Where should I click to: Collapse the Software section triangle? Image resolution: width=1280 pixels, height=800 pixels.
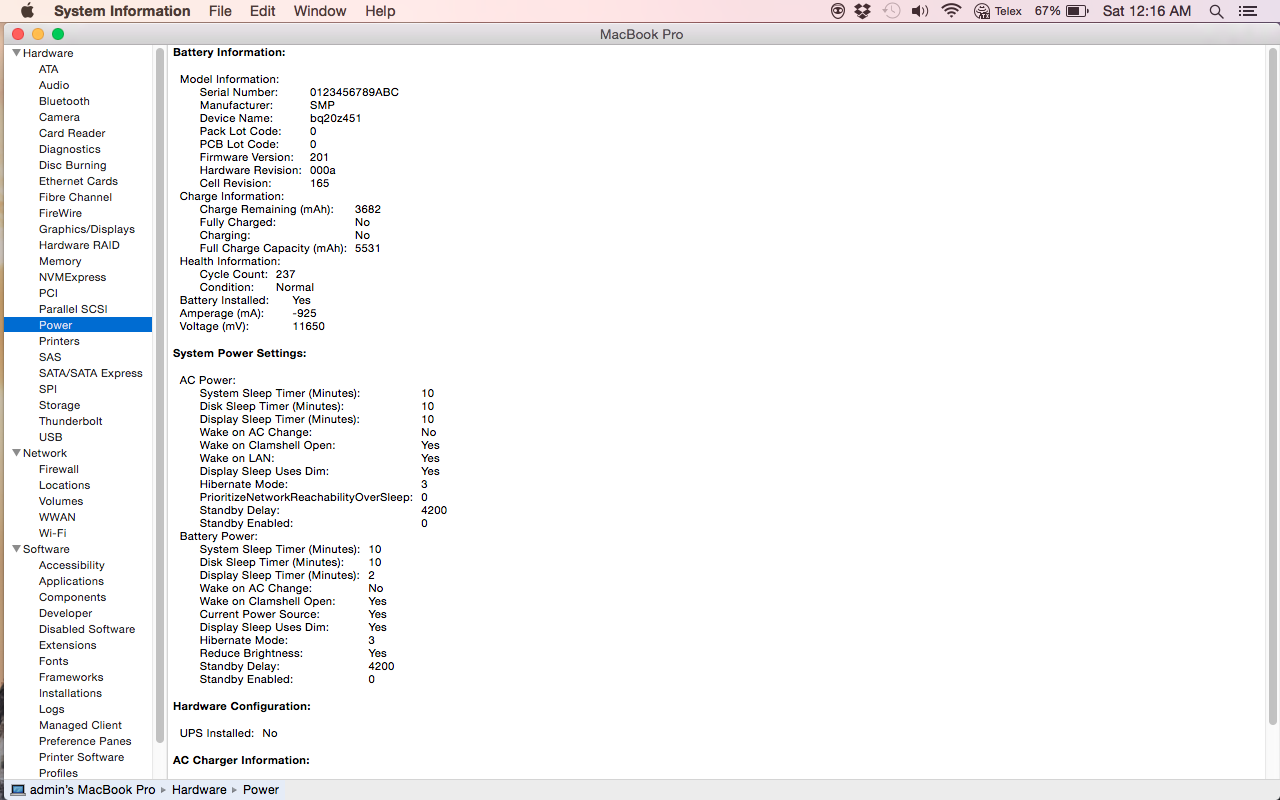[x=16, y=549]
